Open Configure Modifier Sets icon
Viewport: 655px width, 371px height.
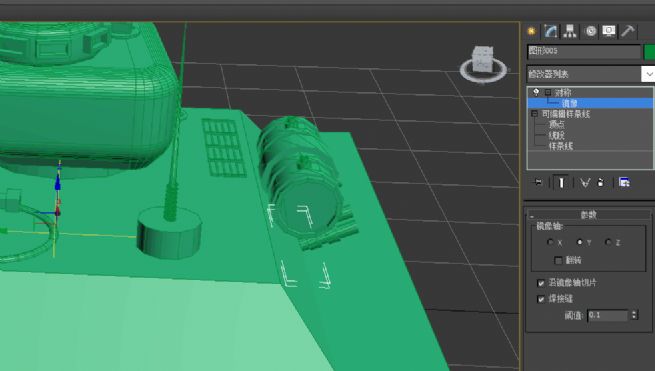coord(624,182)
